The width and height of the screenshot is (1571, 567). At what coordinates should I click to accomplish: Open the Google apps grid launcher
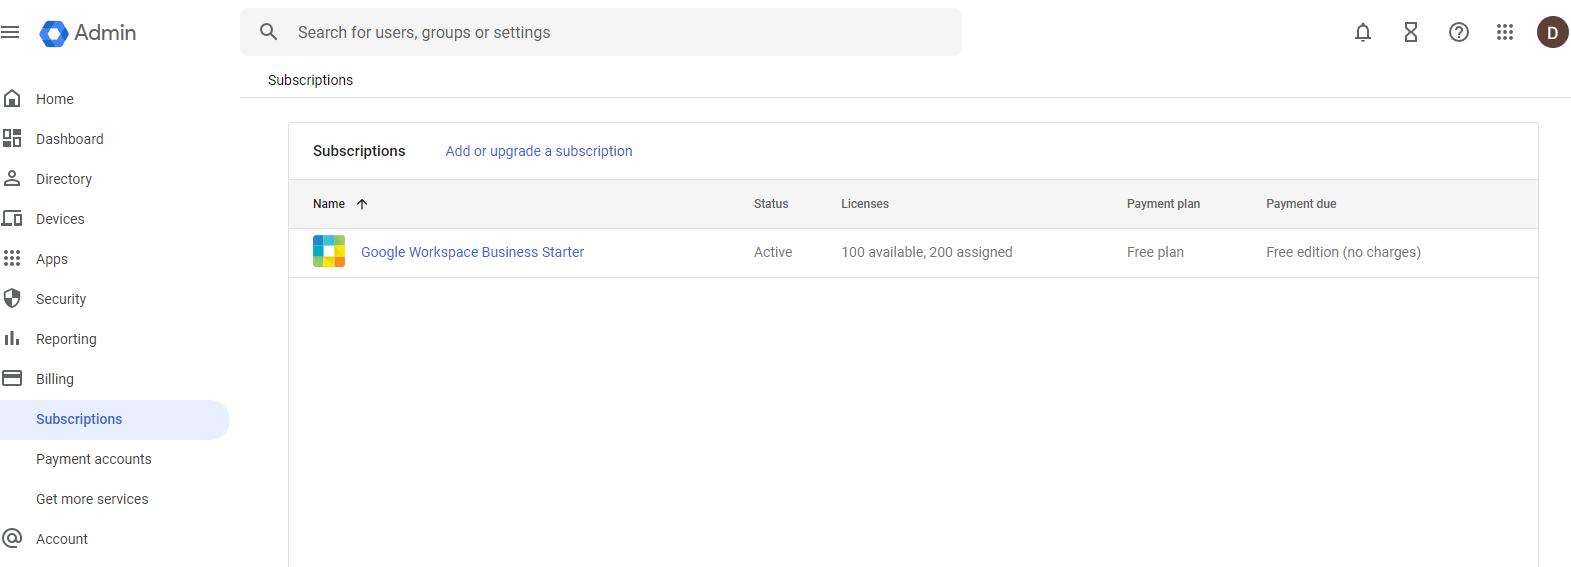1504,32
